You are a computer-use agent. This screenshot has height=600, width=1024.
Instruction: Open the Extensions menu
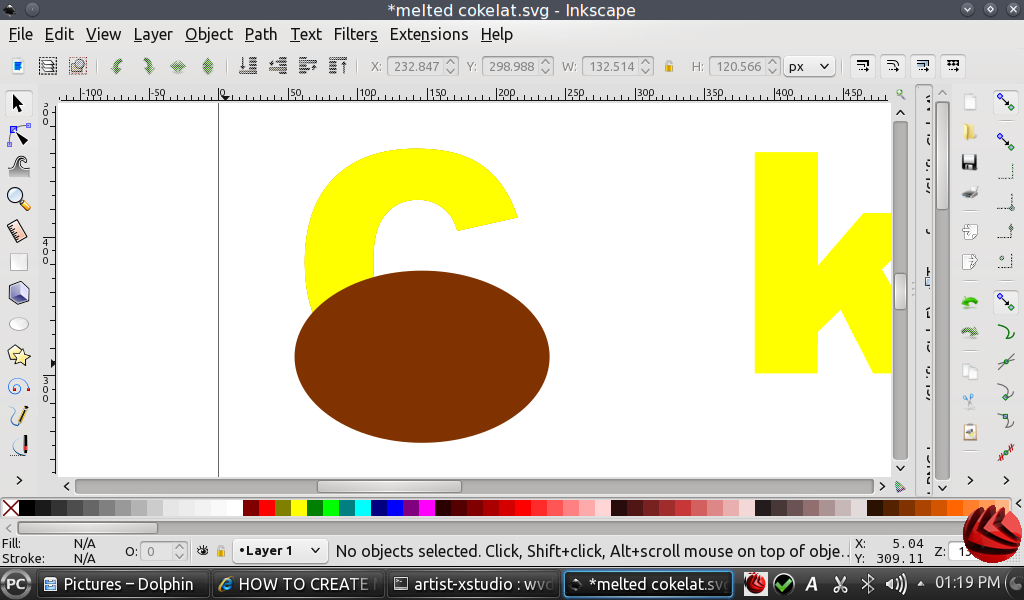pos(428,35)
